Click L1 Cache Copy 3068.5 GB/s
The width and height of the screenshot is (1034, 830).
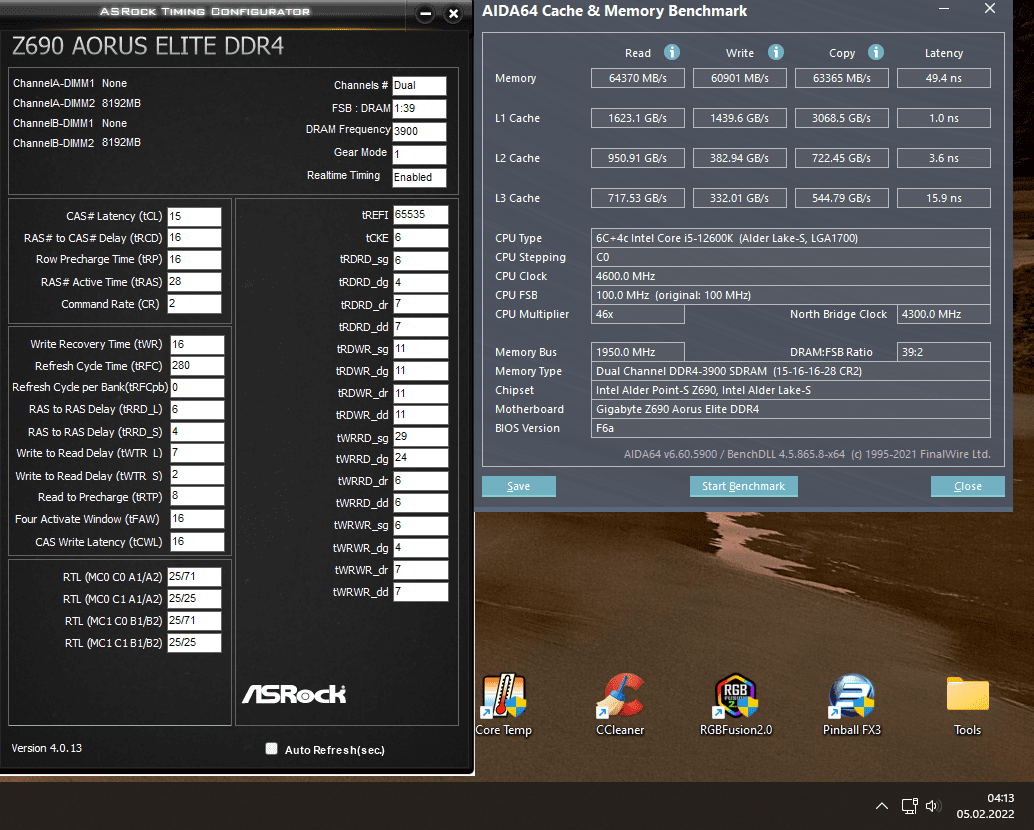841,118
